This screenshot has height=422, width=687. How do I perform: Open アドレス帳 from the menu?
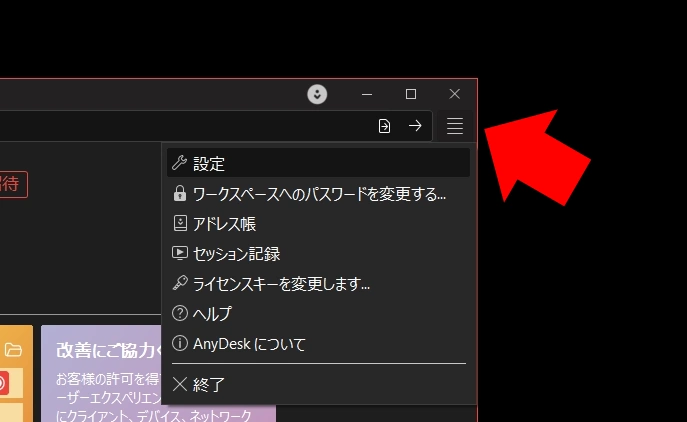[x=319, y=223]
